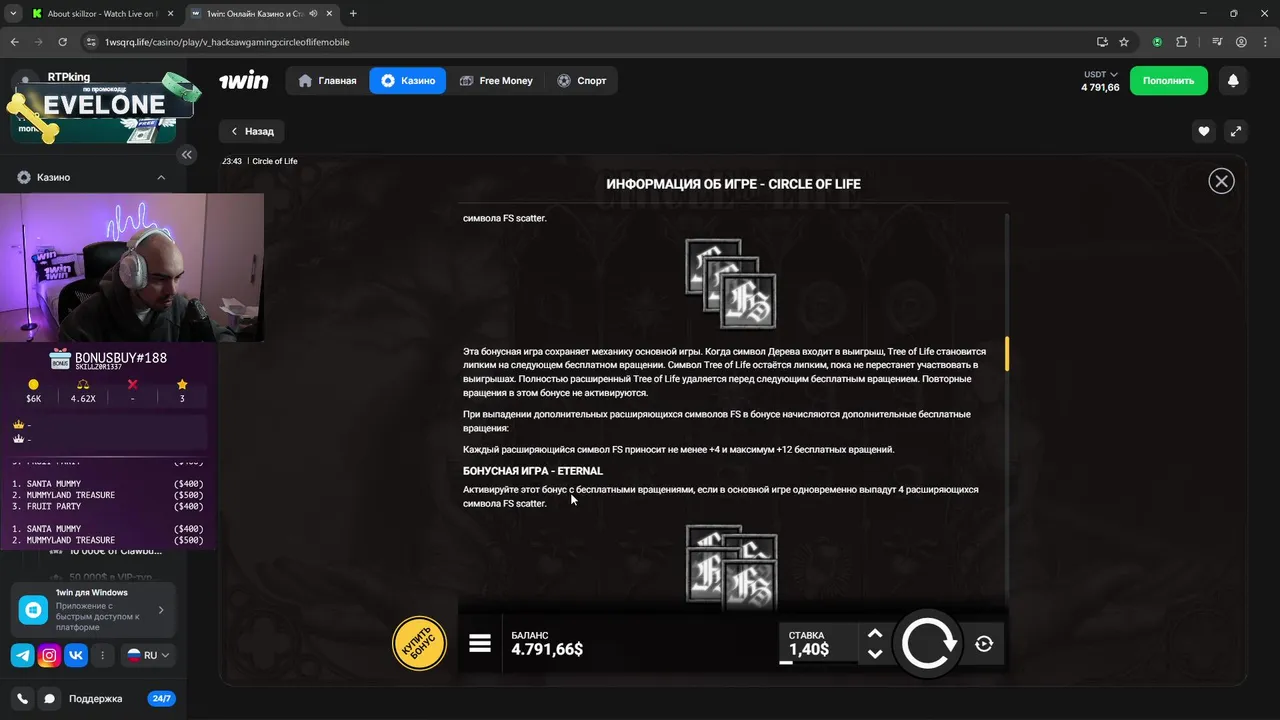Click the yellow buy bonus button
The image size is (1280, 720).
tap(419, 643)
